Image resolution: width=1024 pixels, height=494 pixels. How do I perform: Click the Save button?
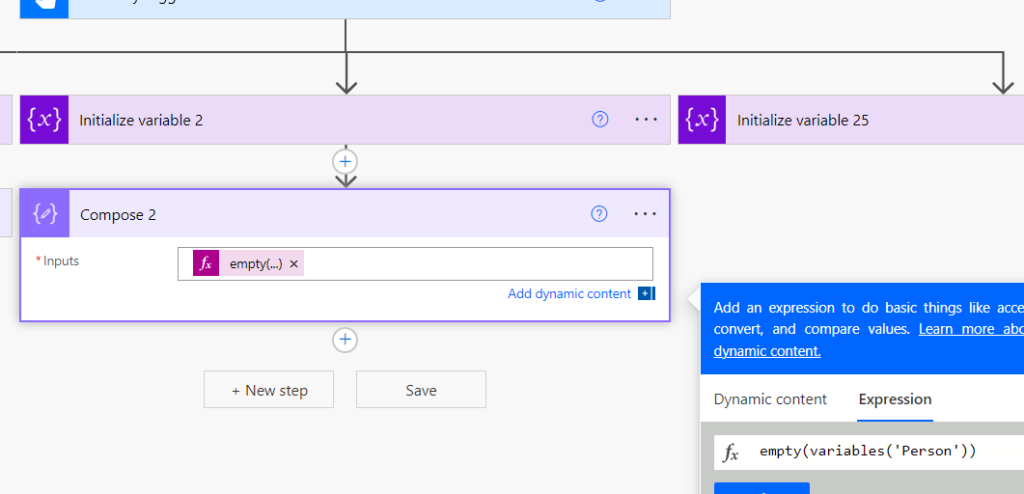[421, 389]
